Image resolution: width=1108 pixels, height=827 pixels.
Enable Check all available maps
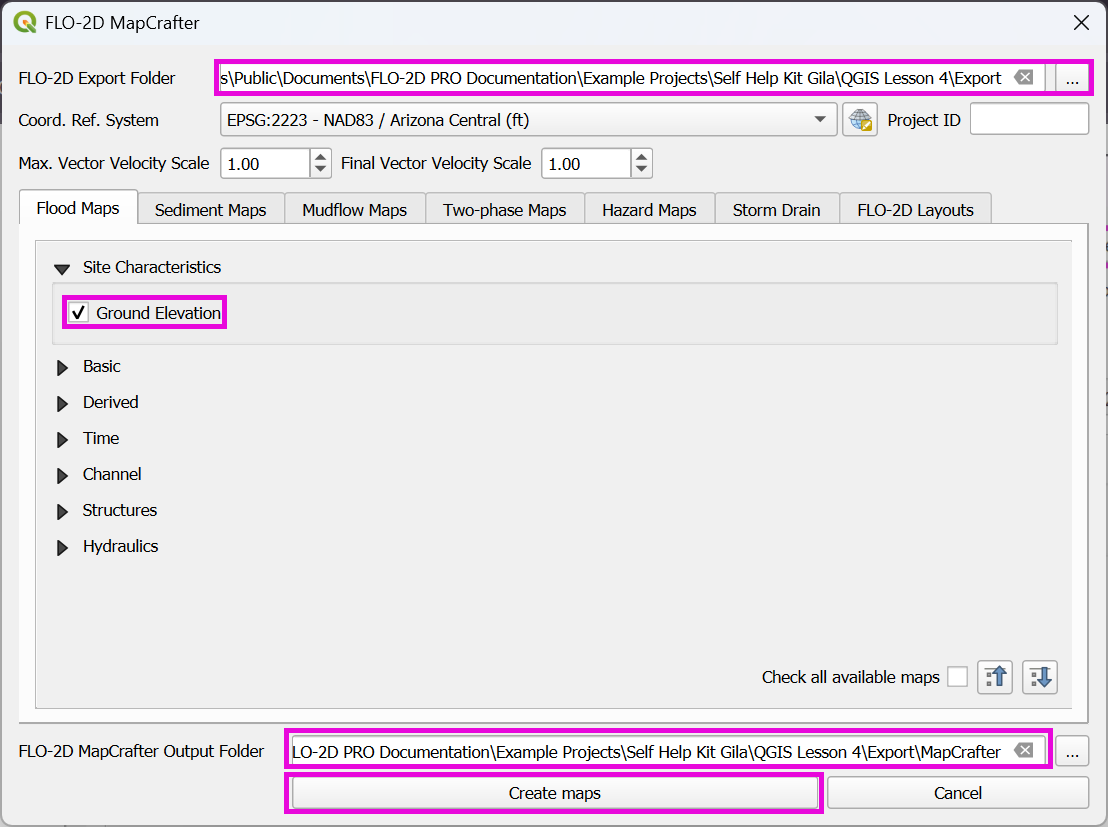click(x=957, y=677)
